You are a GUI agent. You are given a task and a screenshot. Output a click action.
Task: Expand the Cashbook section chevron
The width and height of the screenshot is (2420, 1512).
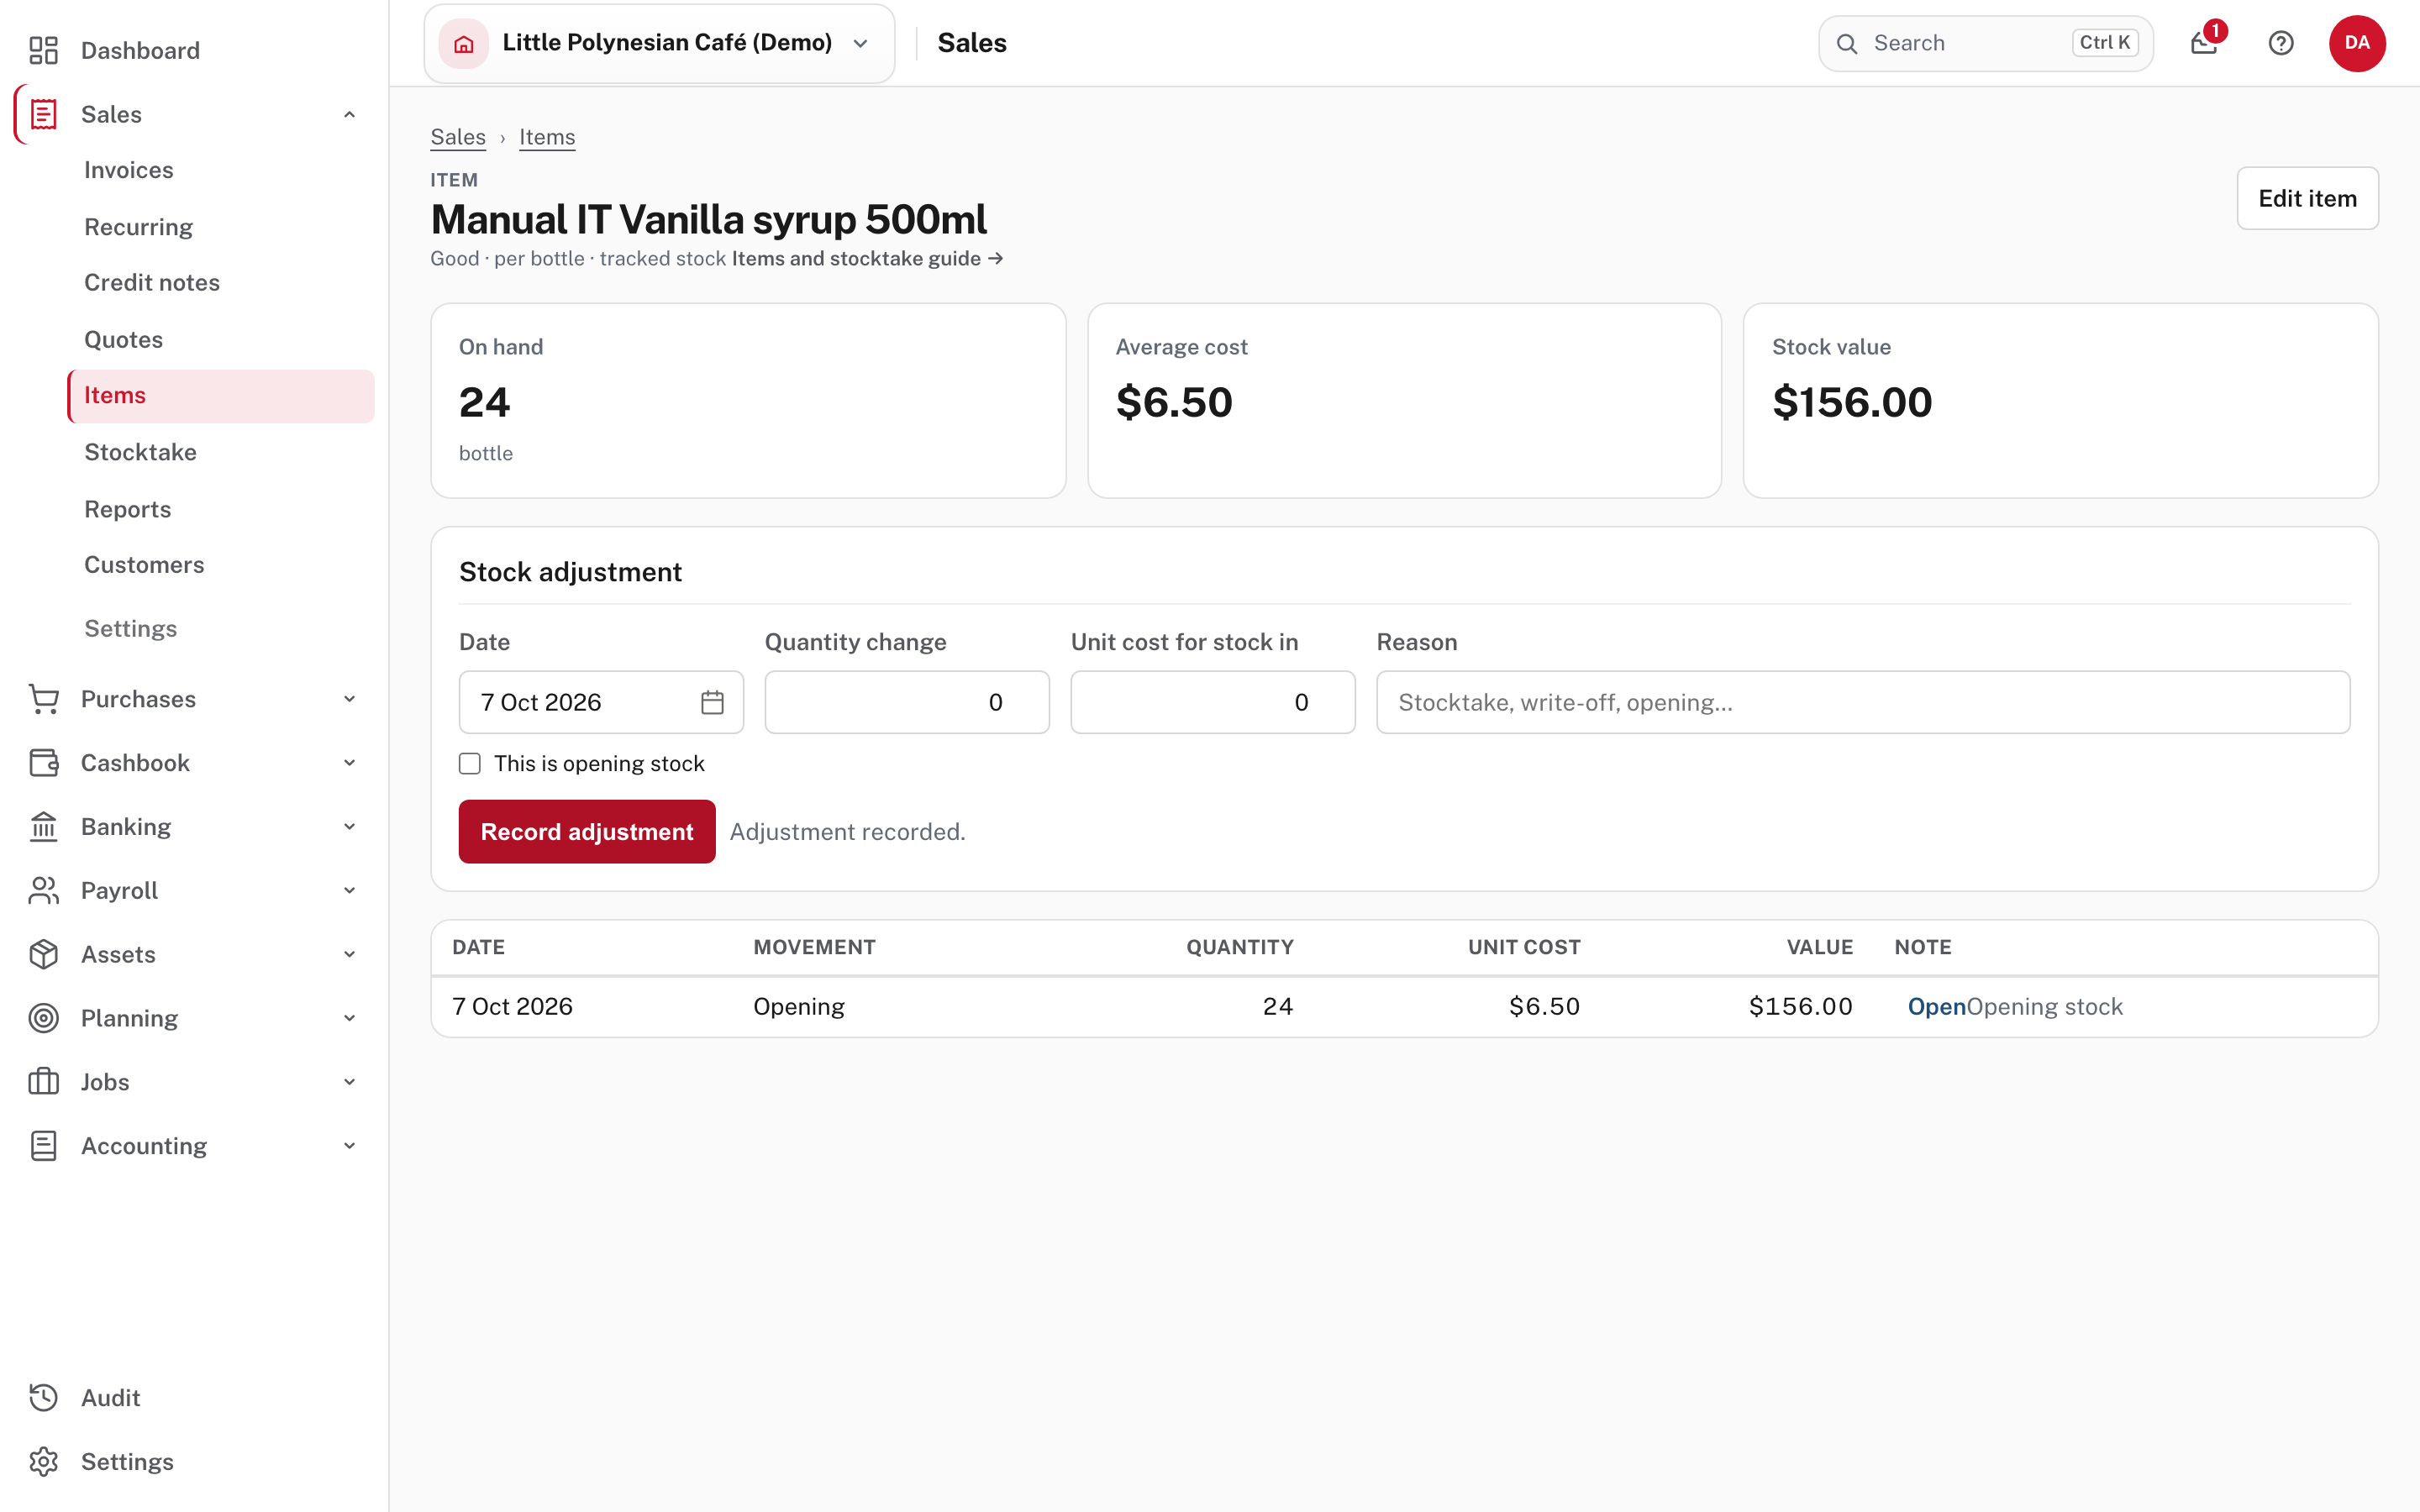[350, 763]
